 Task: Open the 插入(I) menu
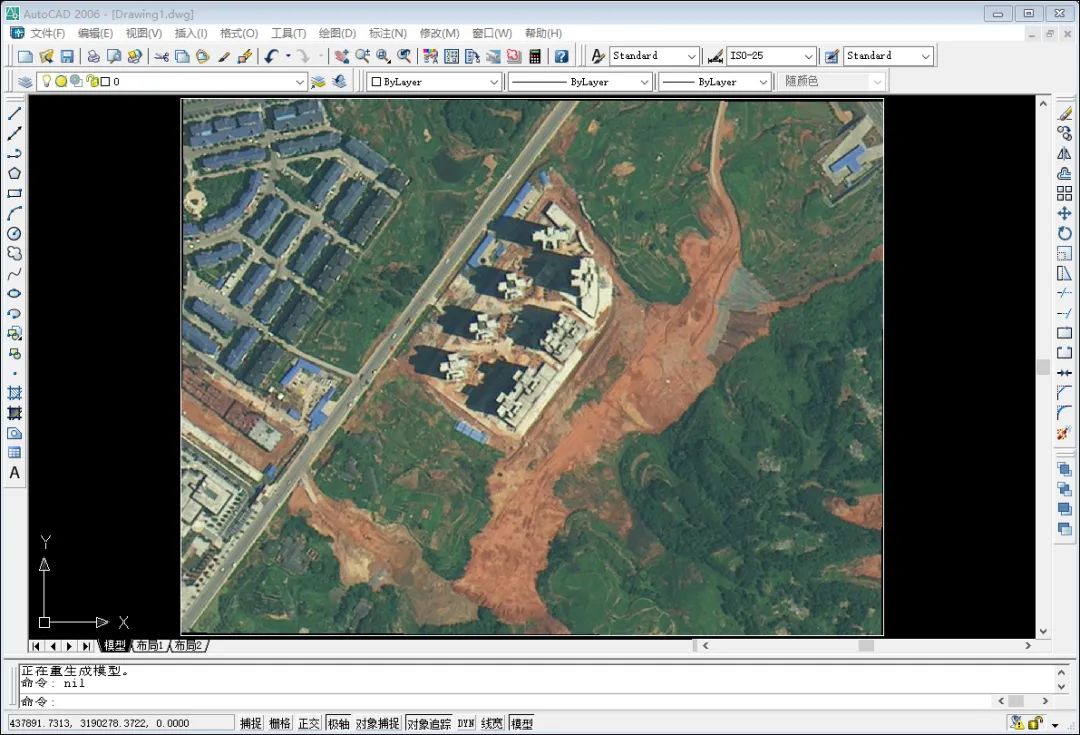pos(191,33)
